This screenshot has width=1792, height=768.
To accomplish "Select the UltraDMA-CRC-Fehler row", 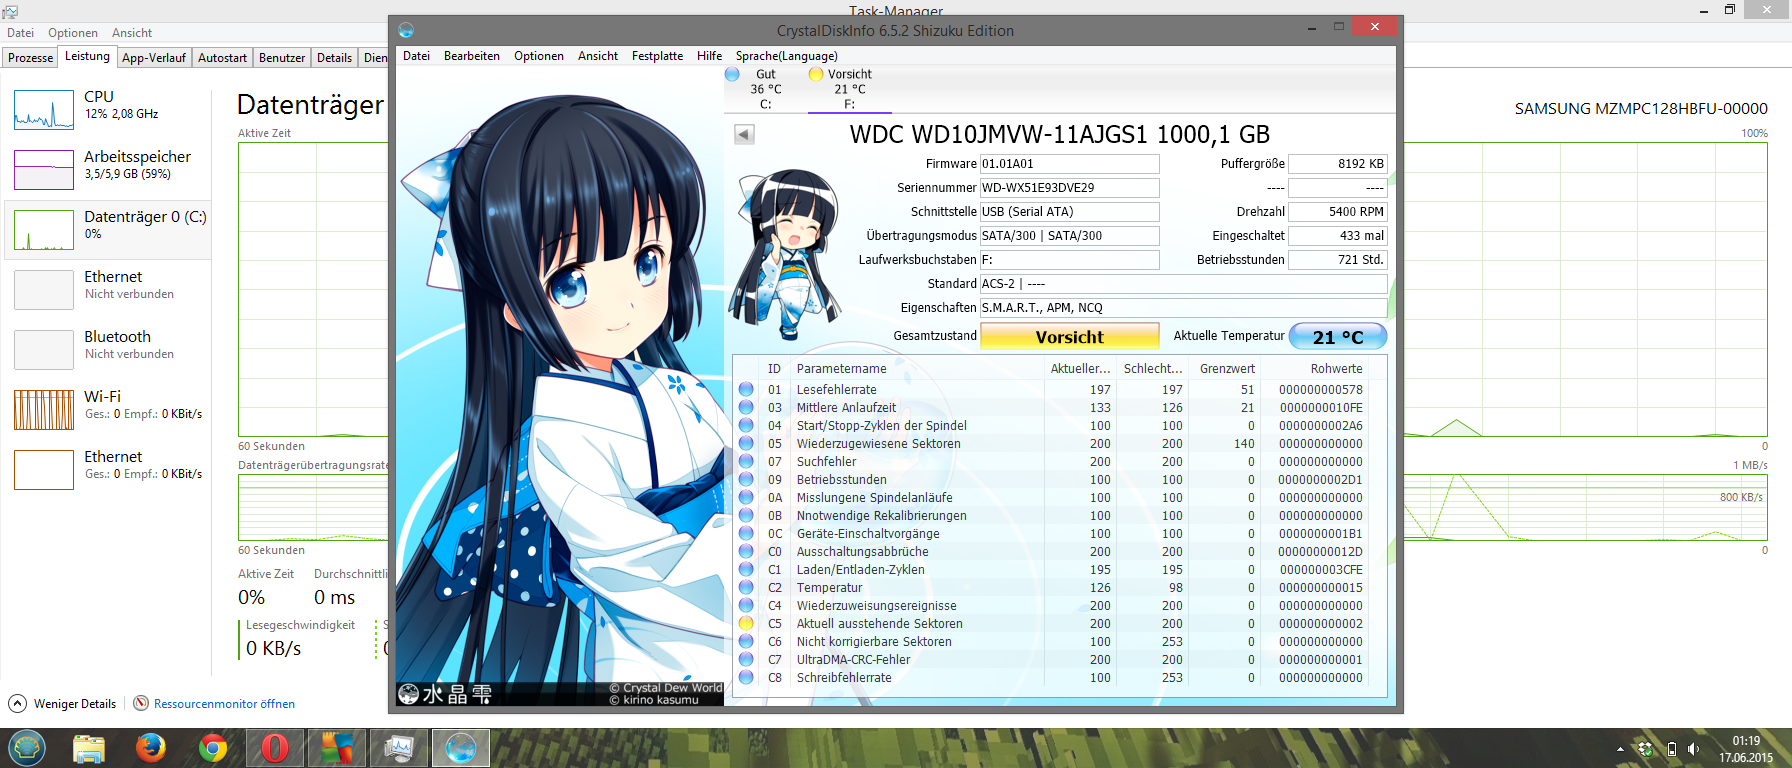I will point(1053,659).
